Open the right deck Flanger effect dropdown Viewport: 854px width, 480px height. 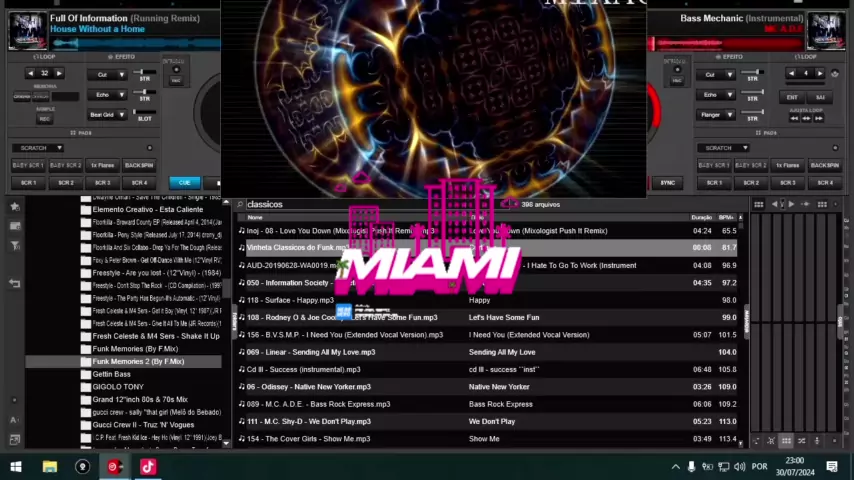coord(717,115)
